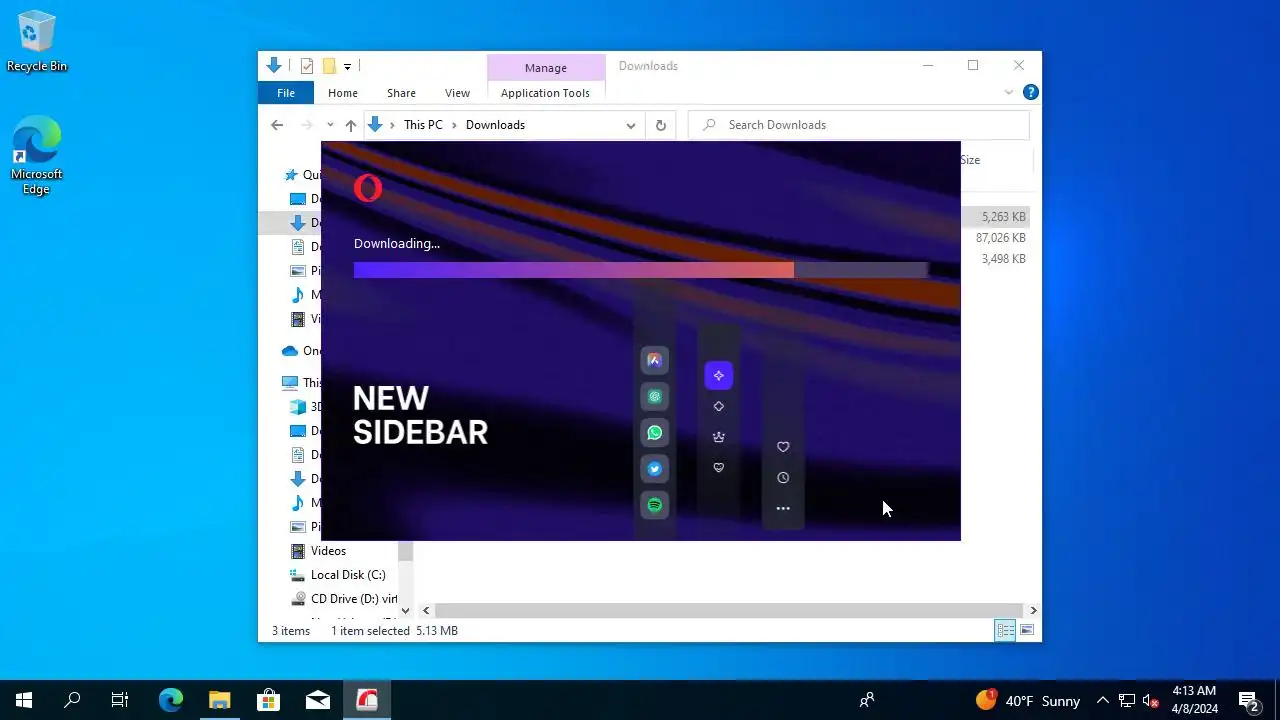The image size is (1280, 720).
Task: Open the Windows Start menu
Action: (x=24, y=700)
